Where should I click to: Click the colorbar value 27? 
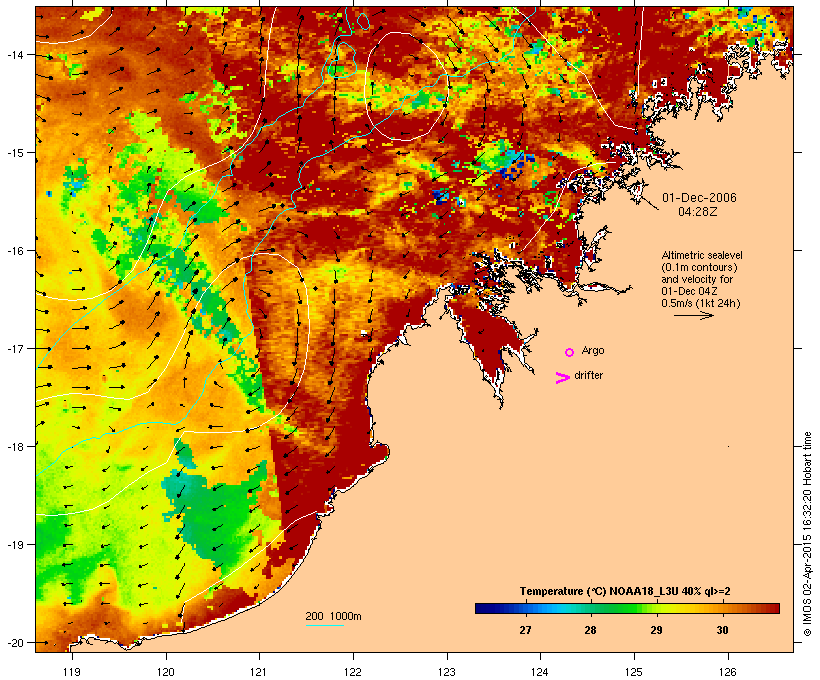point(525,630)
